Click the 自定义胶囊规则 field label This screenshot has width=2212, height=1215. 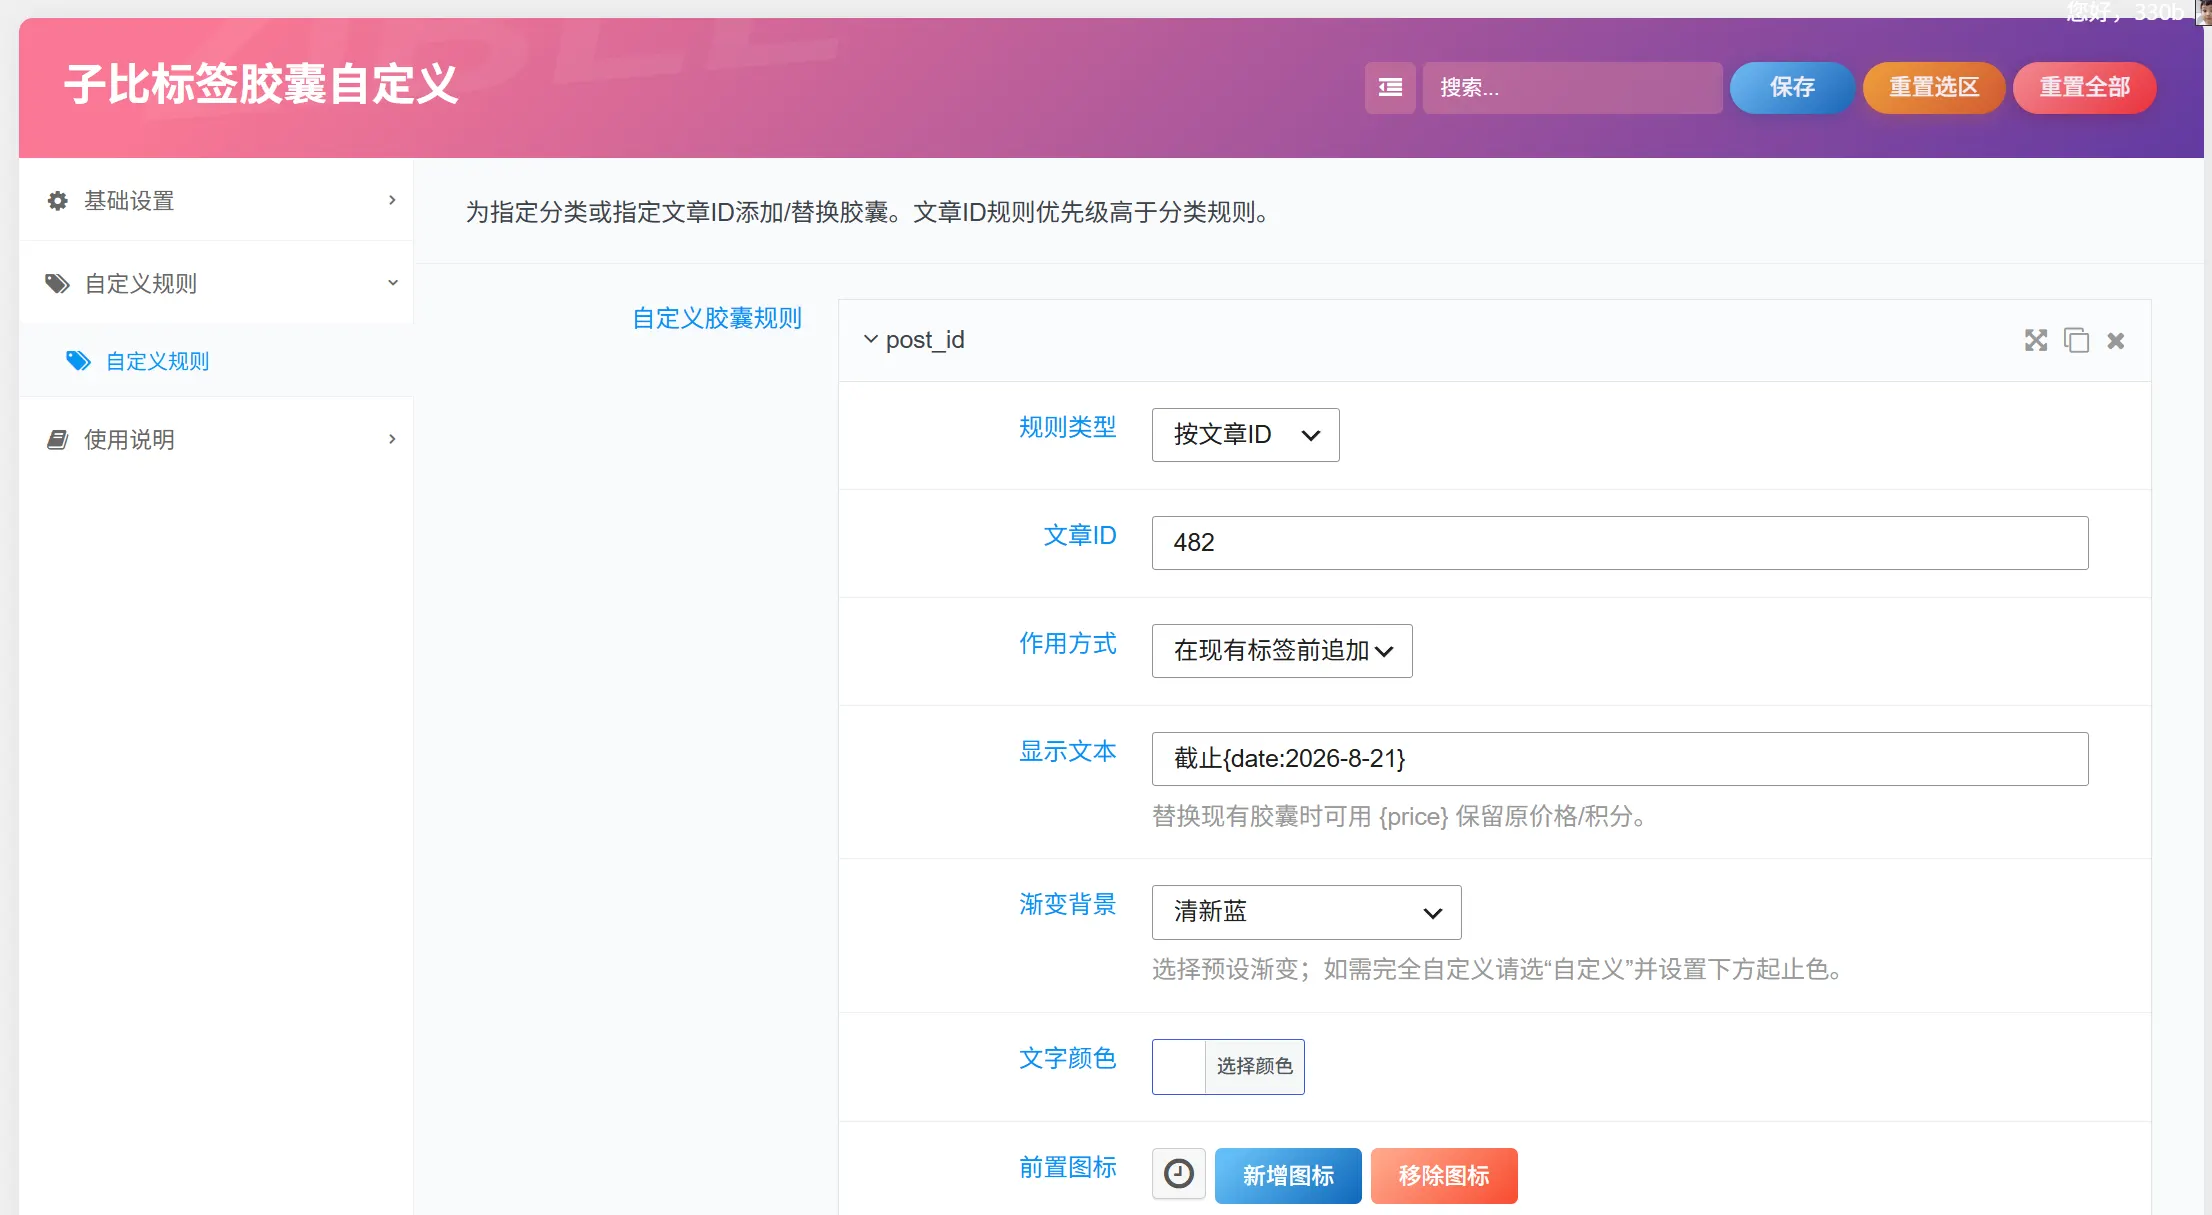pos(717,319)
